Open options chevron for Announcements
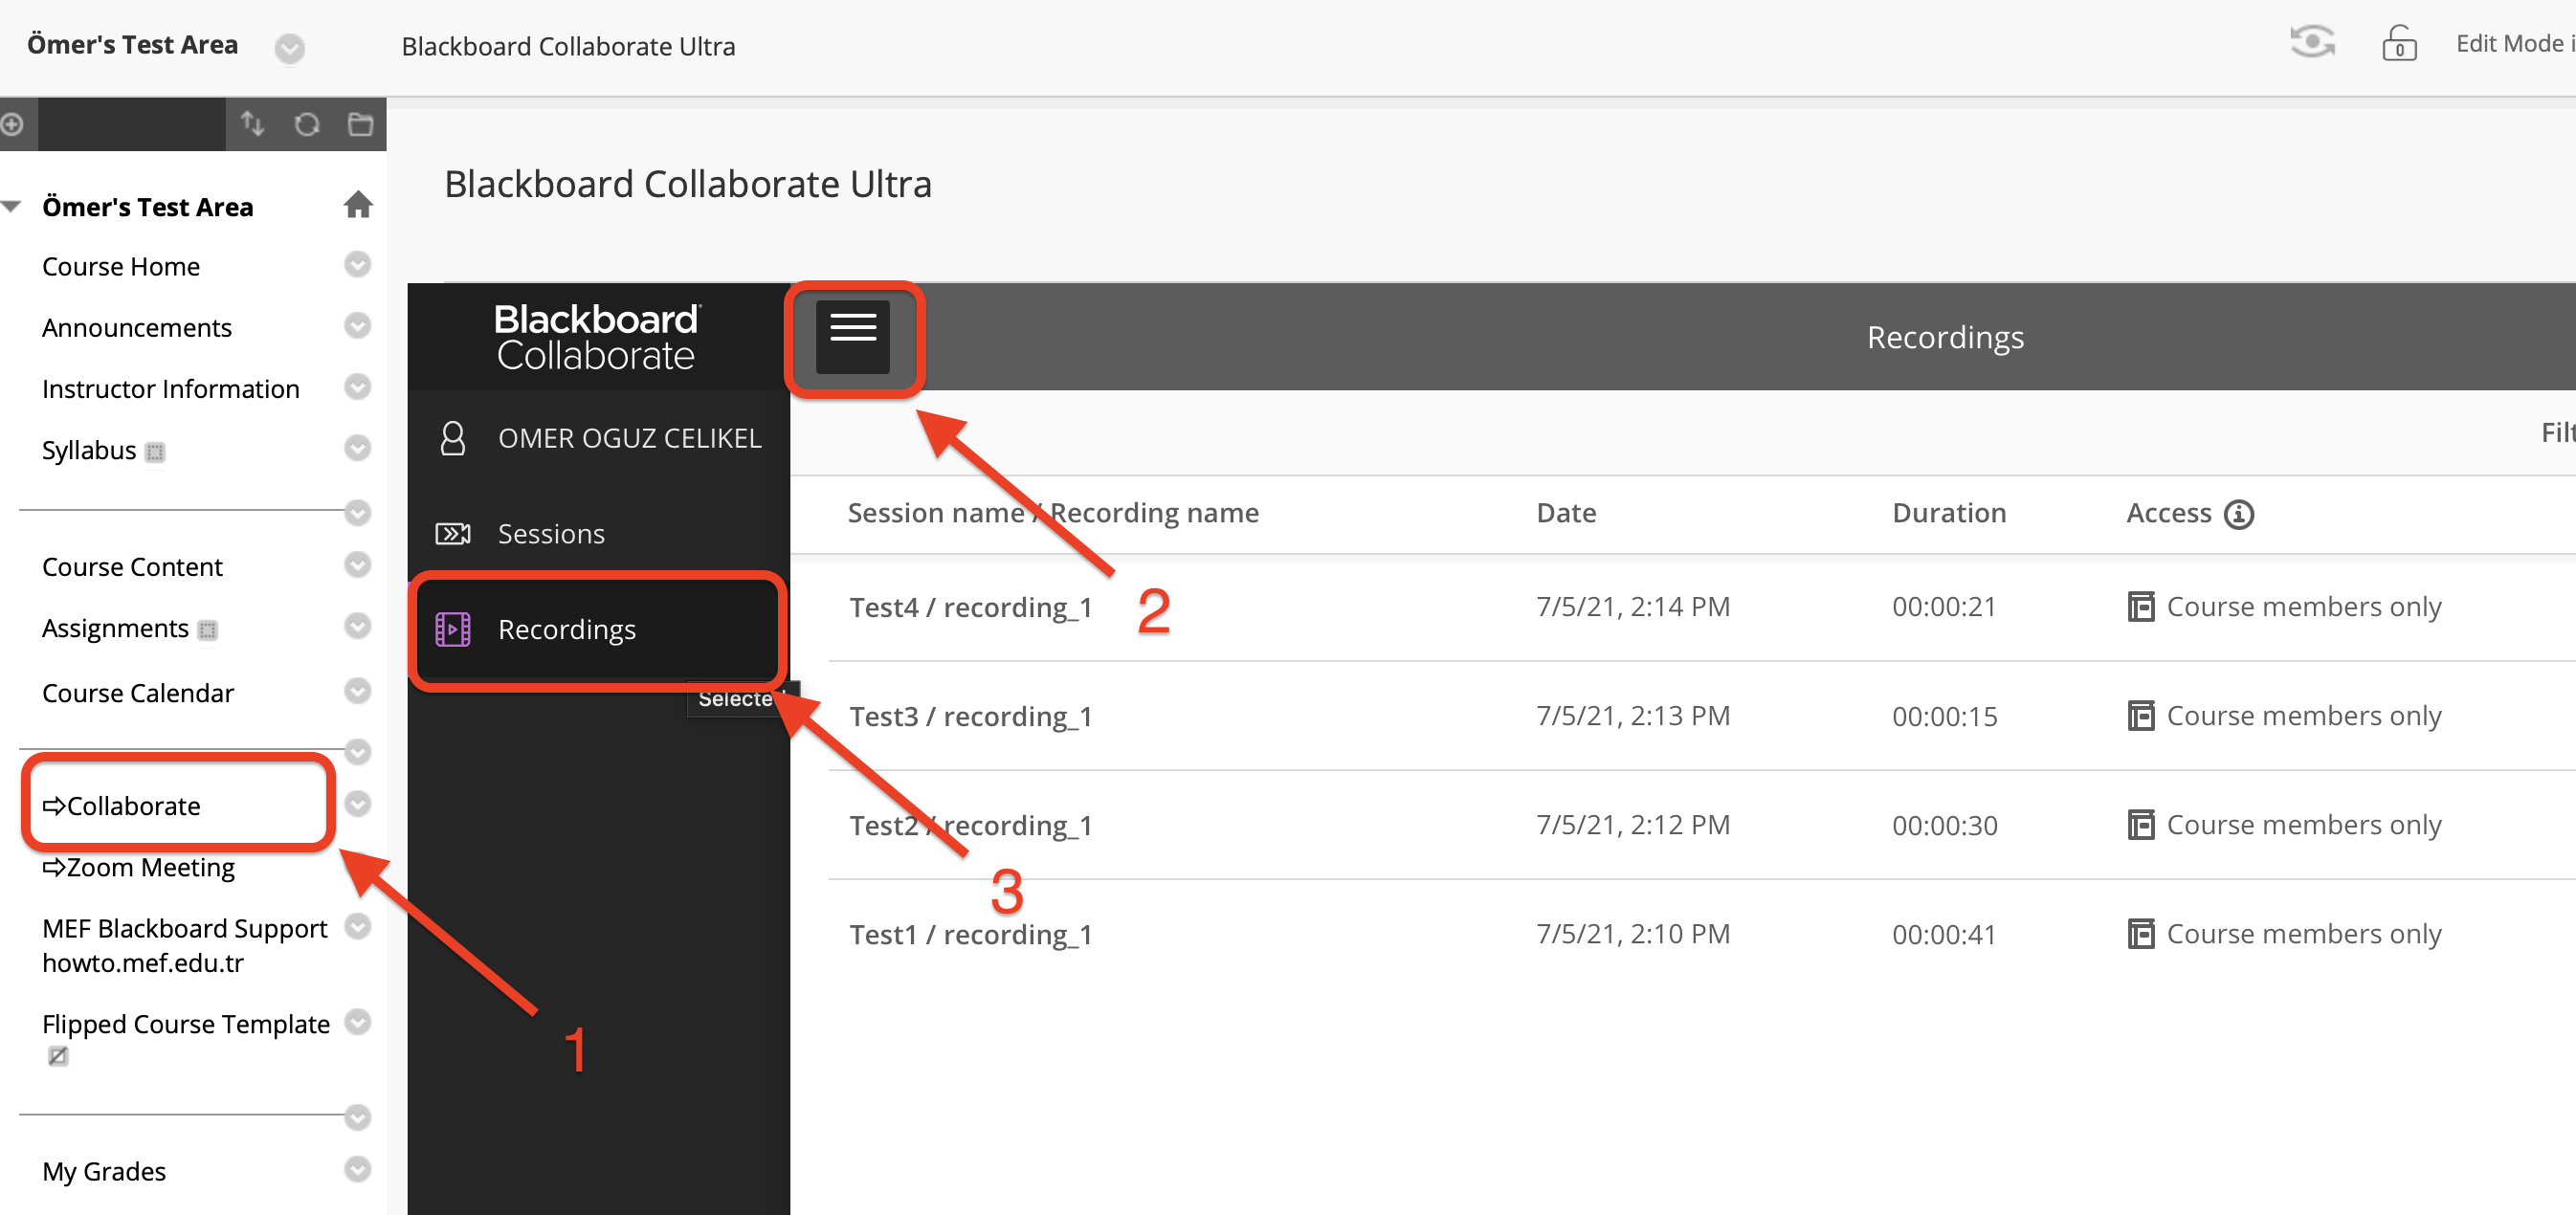Viewport: 2576px width, 1215px height. [357, 326]
